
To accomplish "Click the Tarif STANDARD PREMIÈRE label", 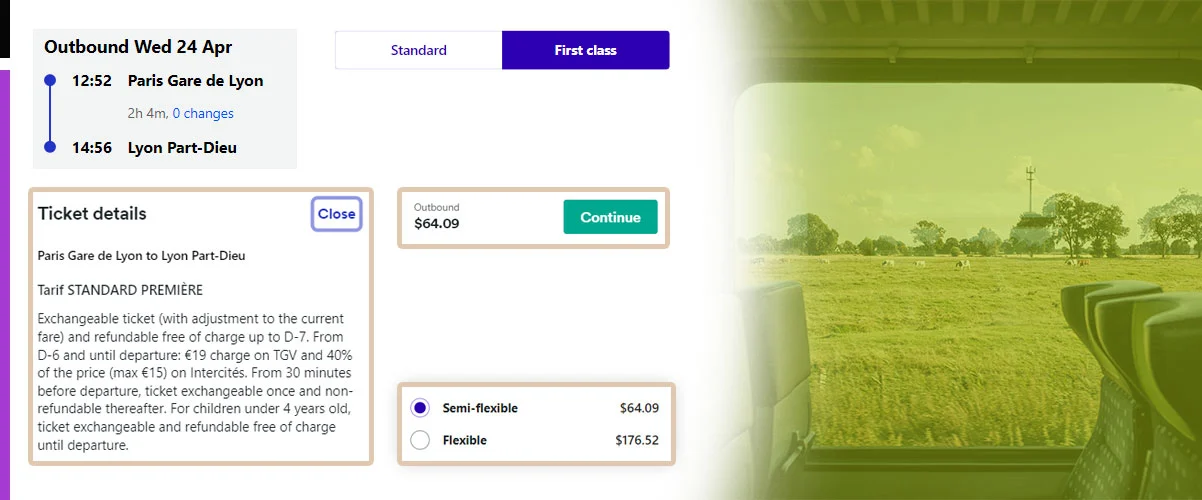I will click(x=120, y=290).
